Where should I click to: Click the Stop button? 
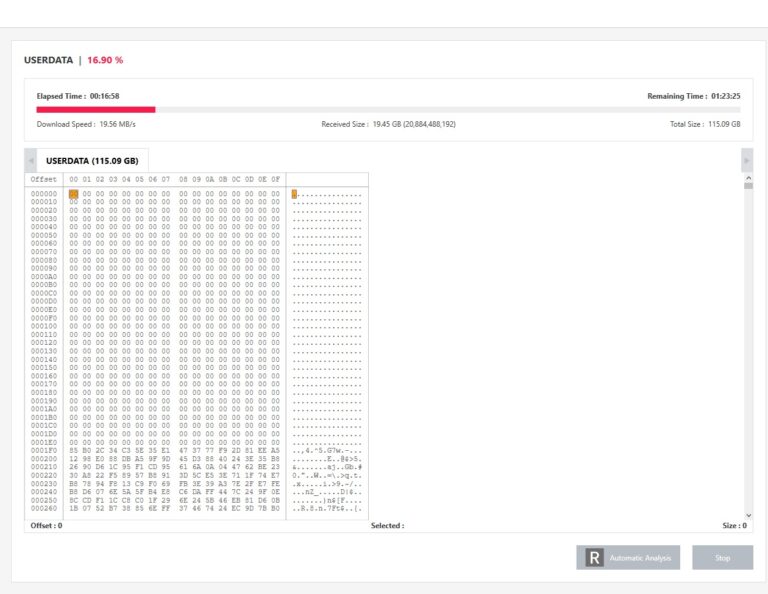[x=722, y=557]
